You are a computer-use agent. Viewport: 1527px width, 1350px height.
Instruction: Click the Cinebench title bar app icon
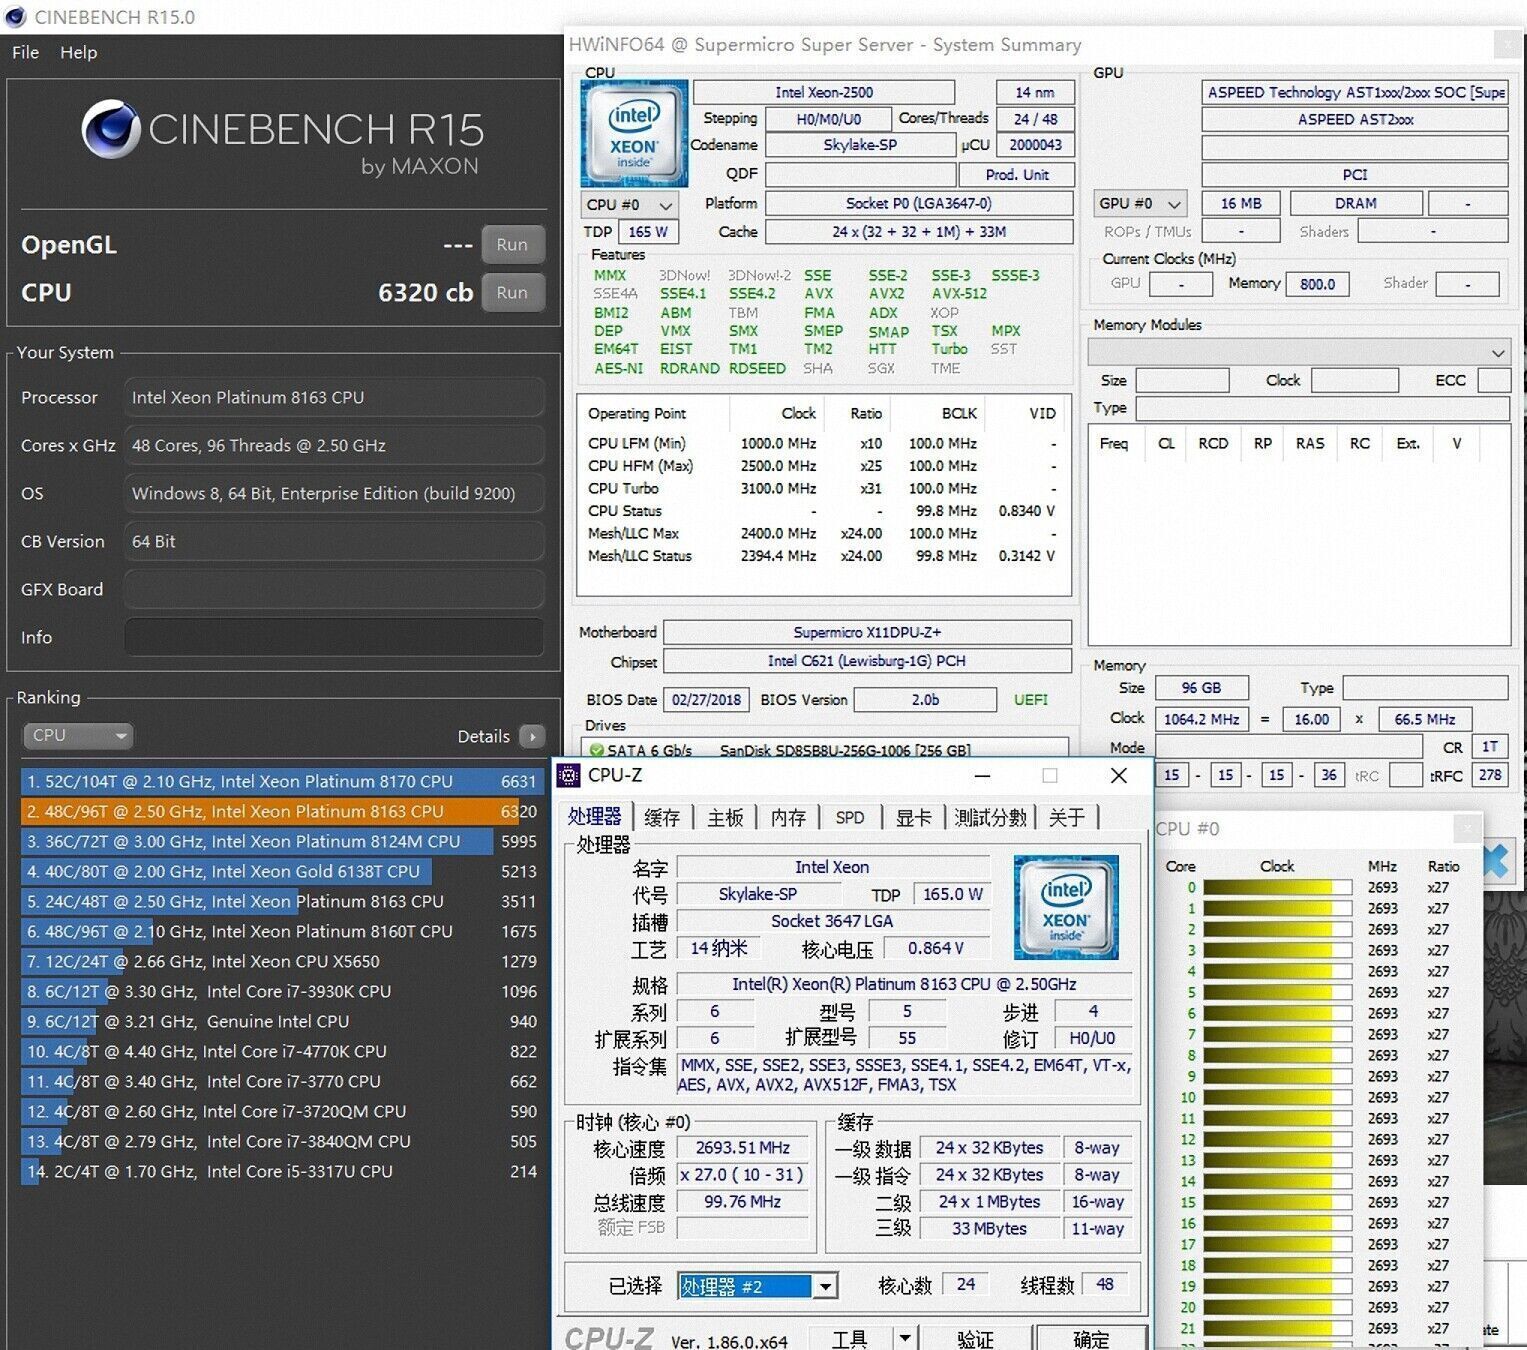point(15,17)
